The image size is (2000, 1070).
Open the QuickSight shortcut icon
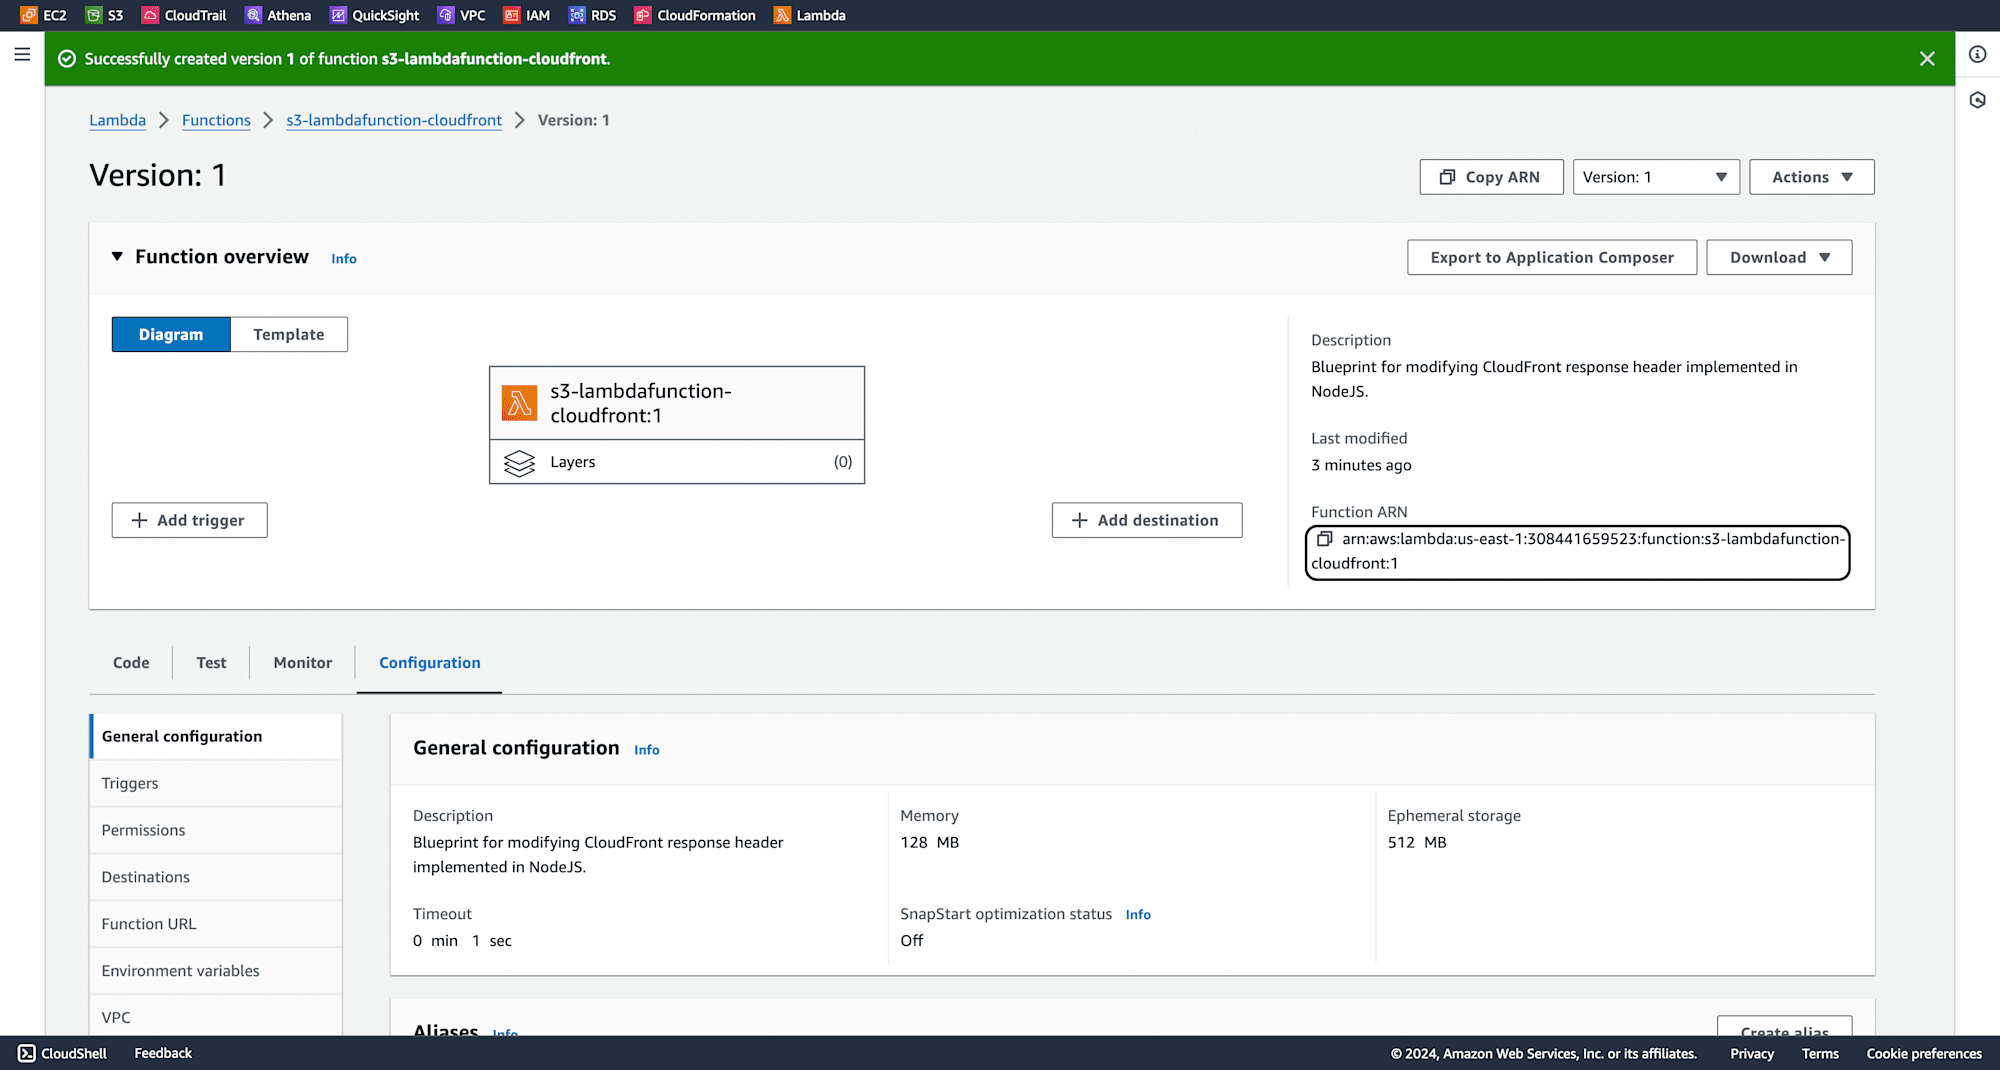point(338,15)
